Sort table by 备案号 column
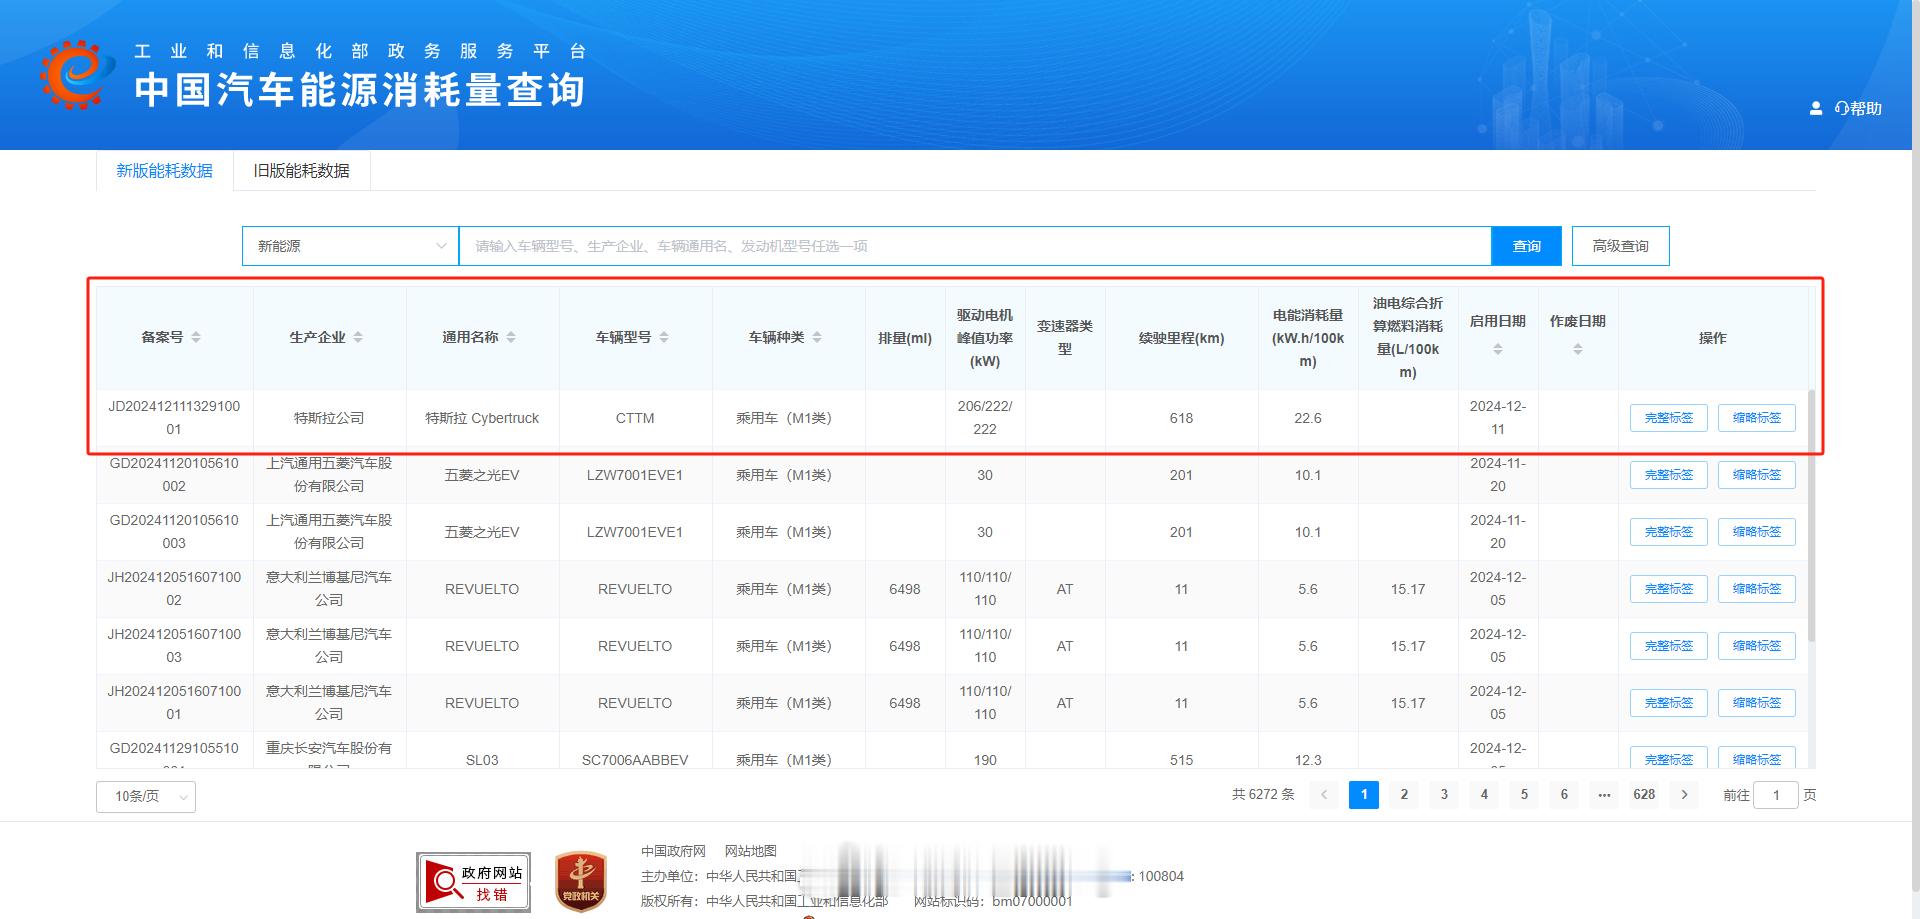 (196, 338)
